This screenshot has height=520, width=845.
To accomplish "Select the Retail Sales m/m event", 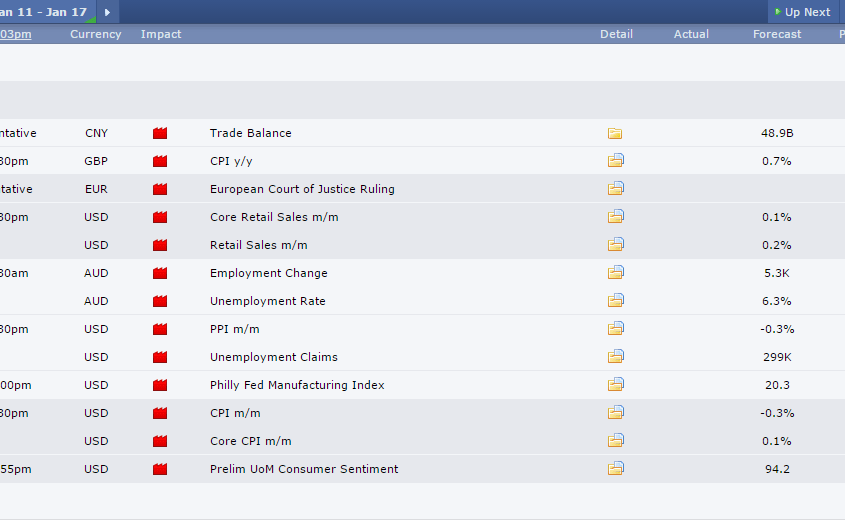I will click(x=258, y=245).
